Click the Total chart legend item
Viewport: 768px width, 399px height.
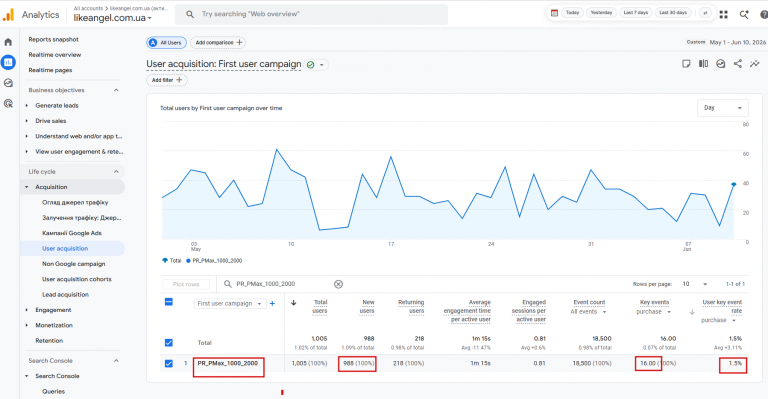point(172,261)
